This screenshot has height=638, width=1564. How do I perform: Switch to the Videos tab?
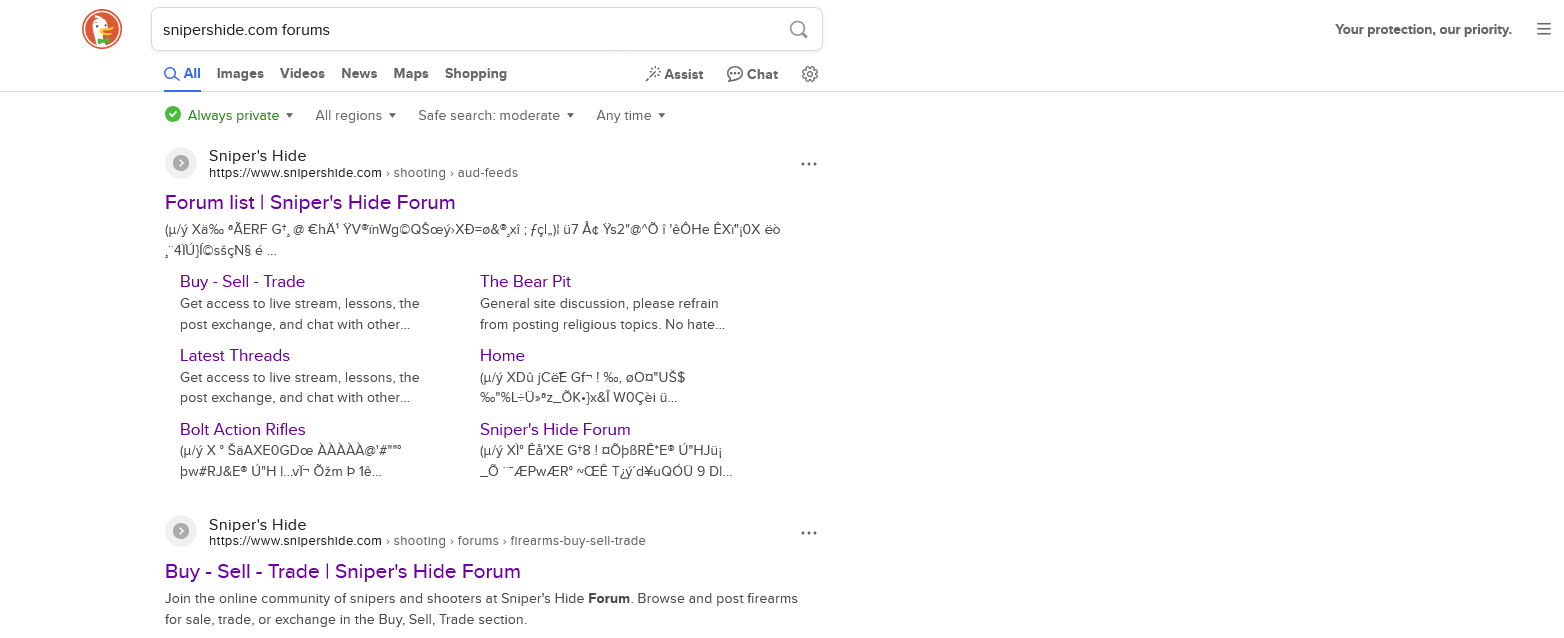point(302,74)
